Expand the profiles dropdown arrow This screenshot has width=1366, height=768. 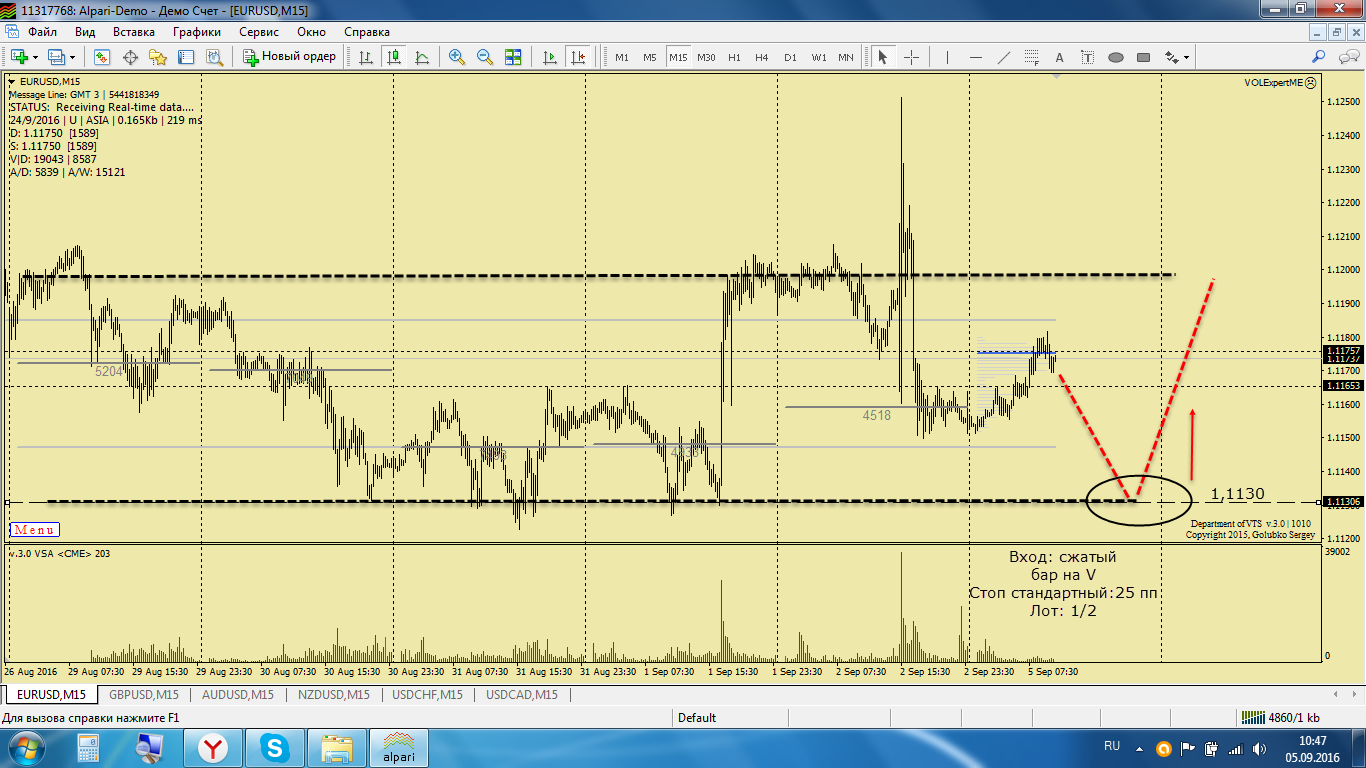(x=73, y=57)
